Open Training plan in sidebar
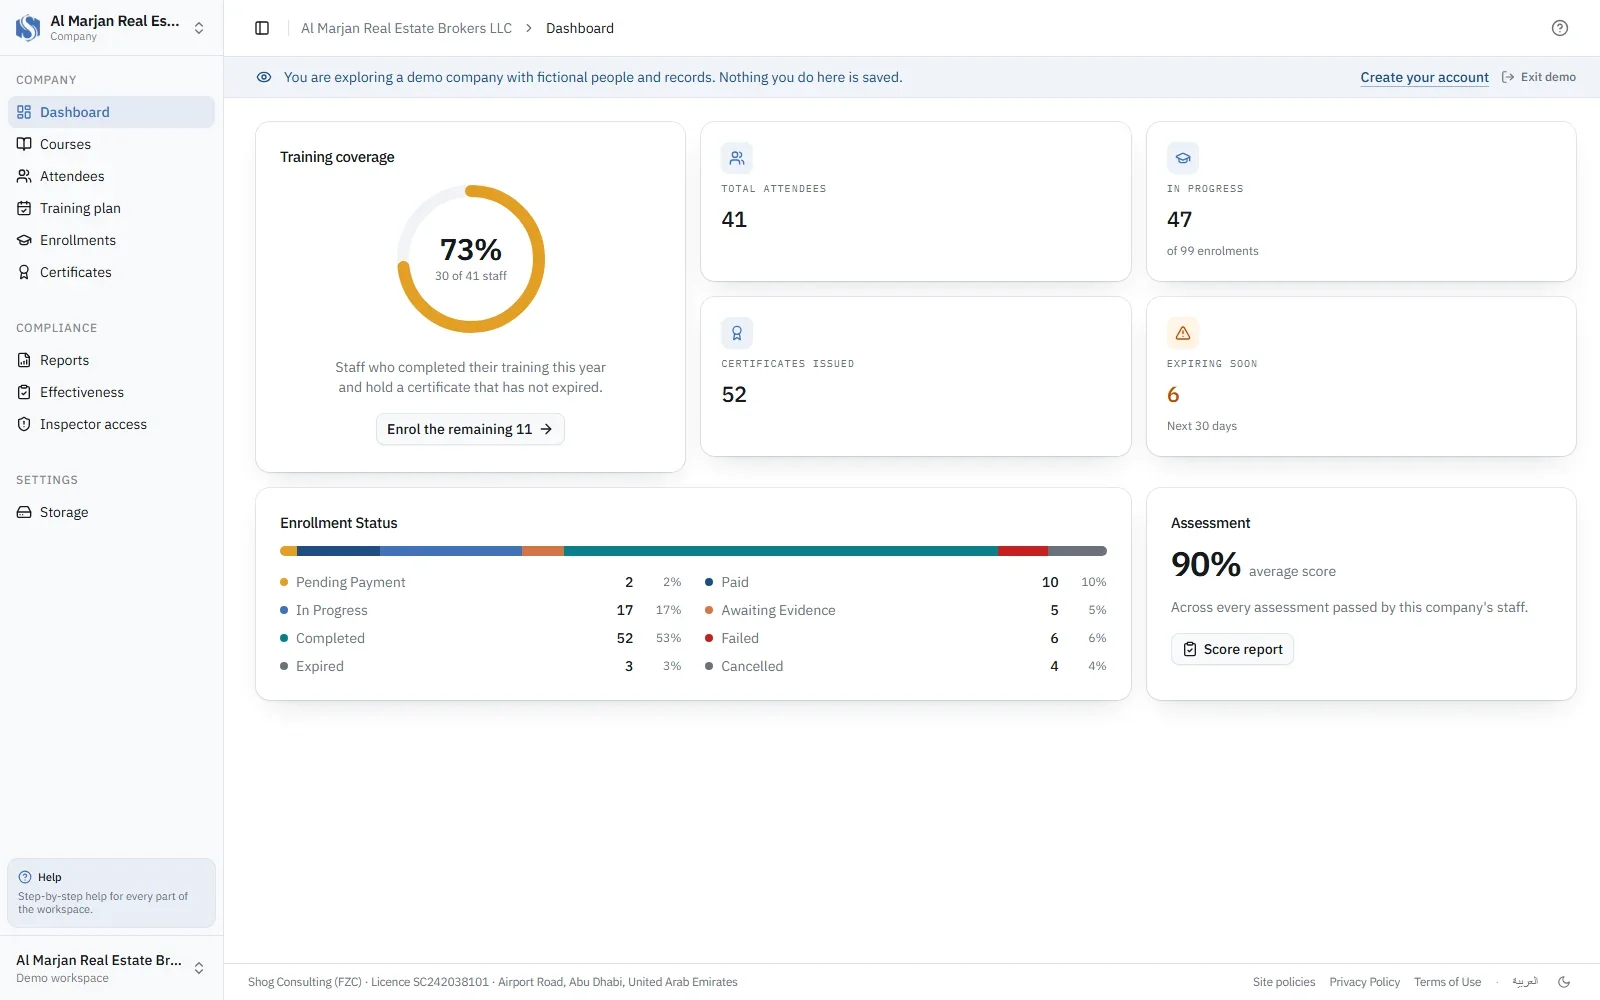The image size is (1600, 1000). (x=111, y=208)
